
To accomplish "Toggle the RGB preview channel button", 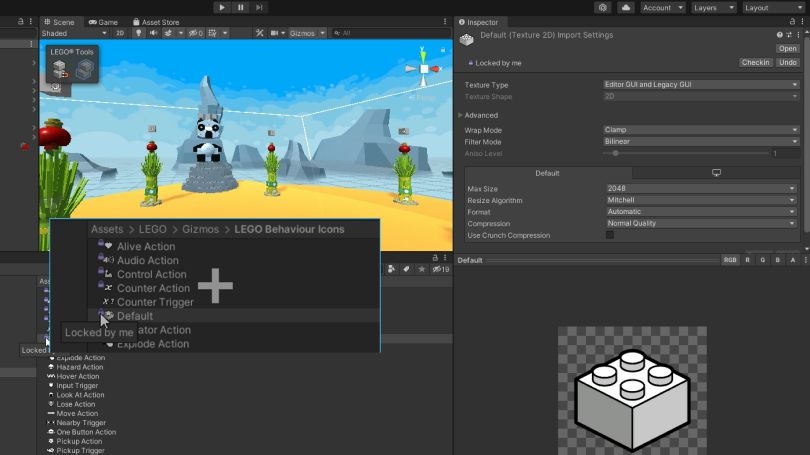I will [x=730, y=260].
